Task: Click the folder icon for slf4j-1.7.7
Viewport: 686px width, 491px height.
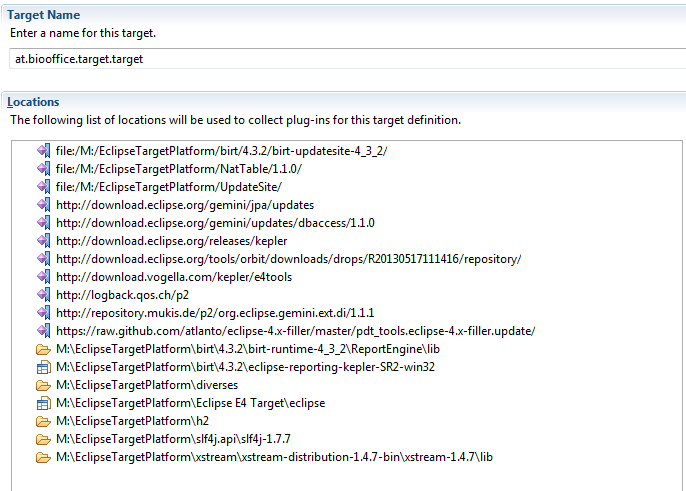Action: pos(43,439)
